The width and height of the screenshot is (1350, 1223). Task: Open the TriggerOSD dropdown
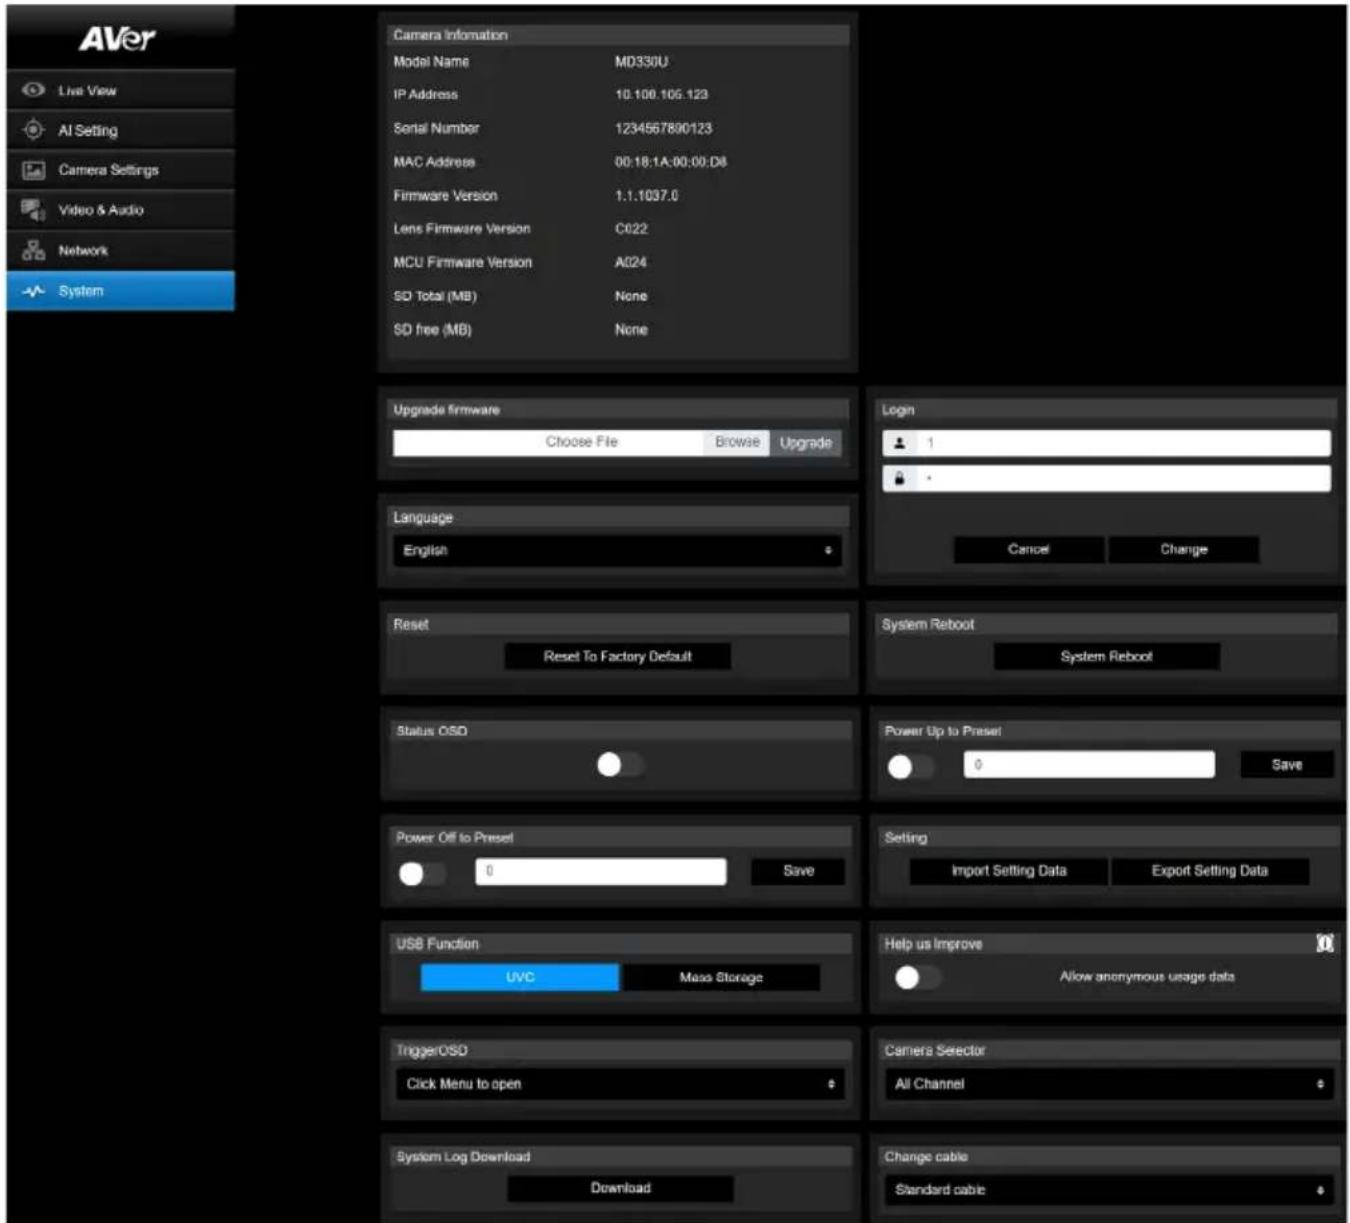click(x=620, y=1084)
